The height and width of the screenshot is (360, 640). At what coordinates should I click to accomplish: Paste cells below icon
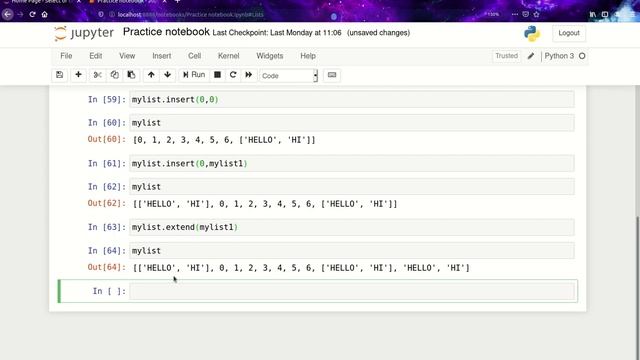(131, 75)
